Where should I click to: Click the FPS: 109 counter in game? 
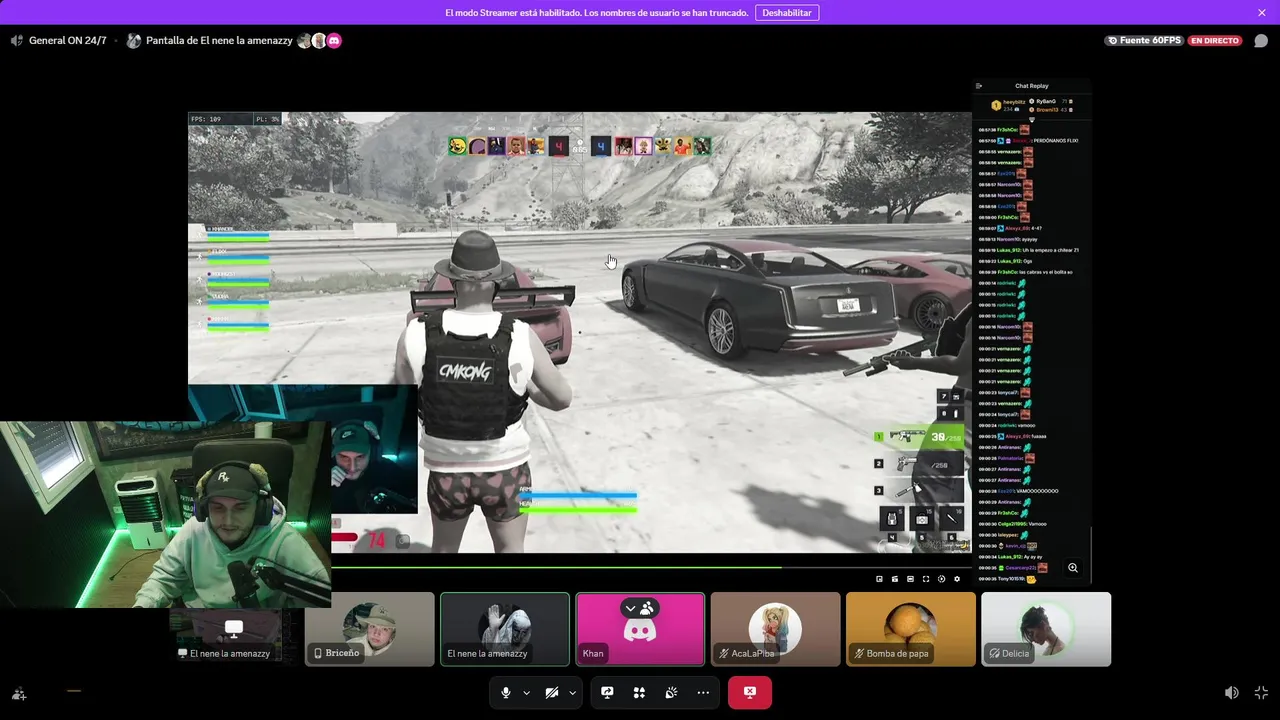(x=207, y=119)
